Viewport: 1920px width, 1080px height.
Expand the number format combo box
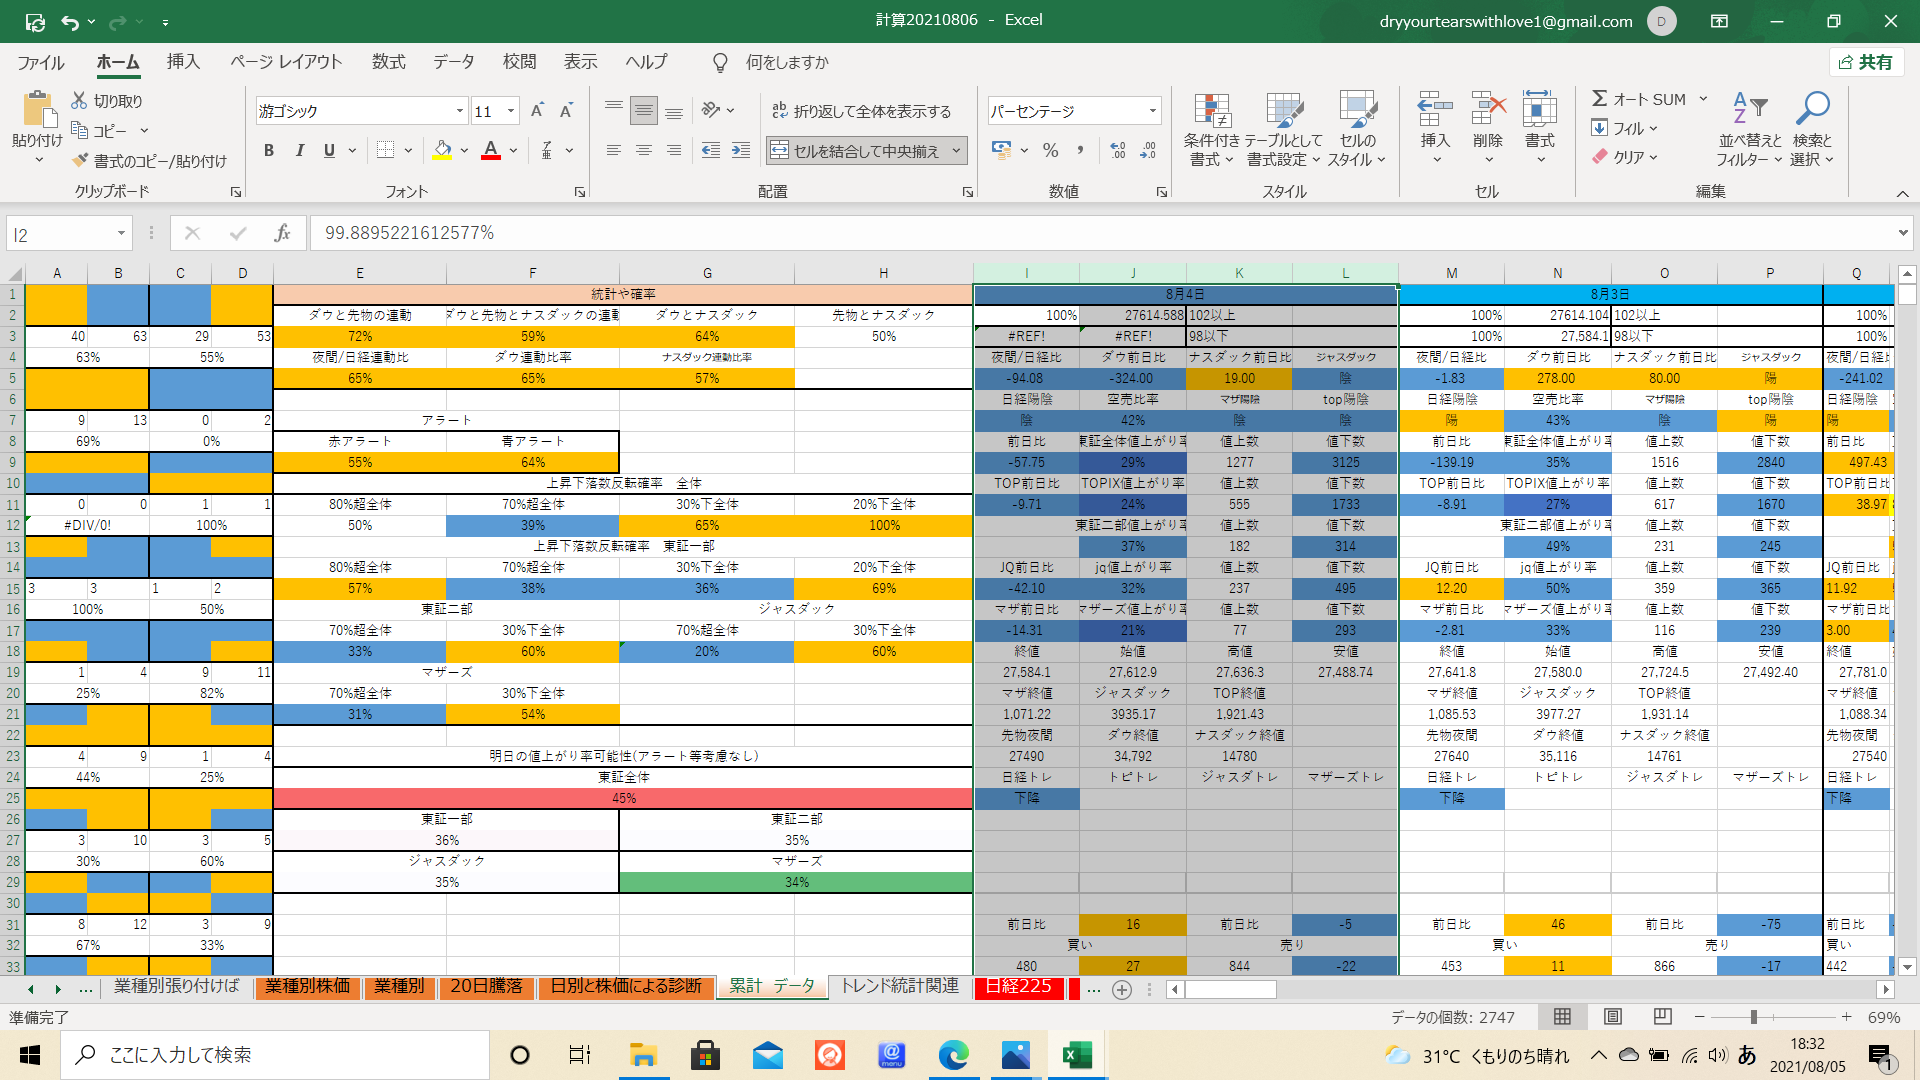(x=1153, y=111)
